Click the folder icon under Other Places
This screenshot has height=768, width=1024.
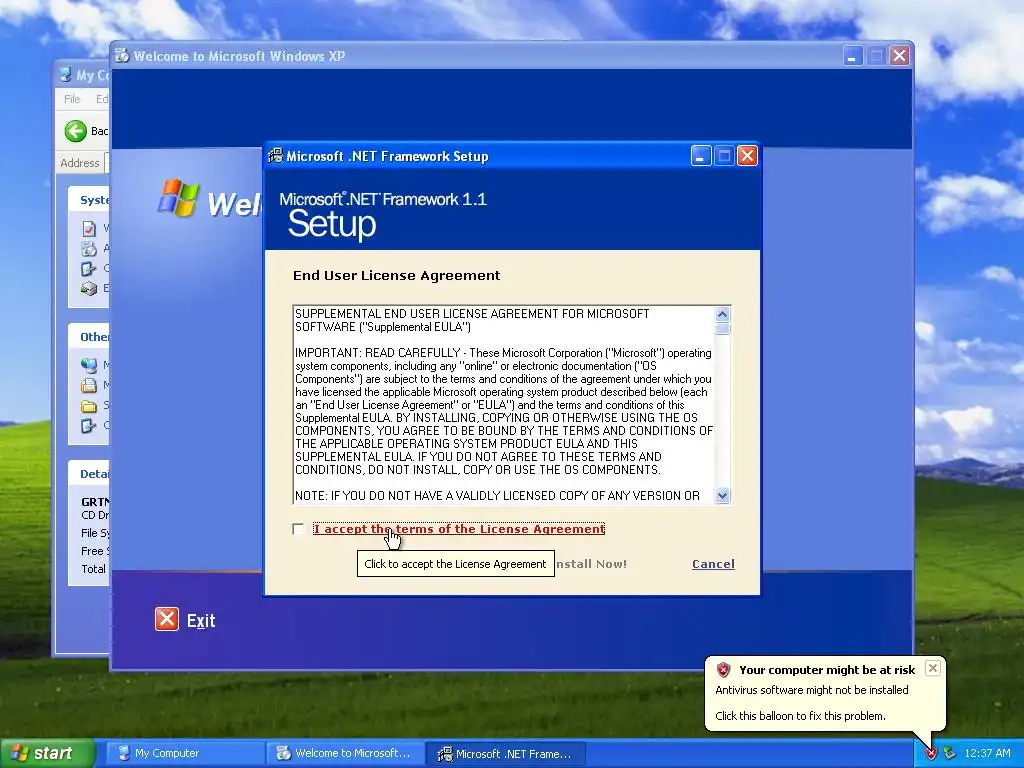tap(89, 406)
